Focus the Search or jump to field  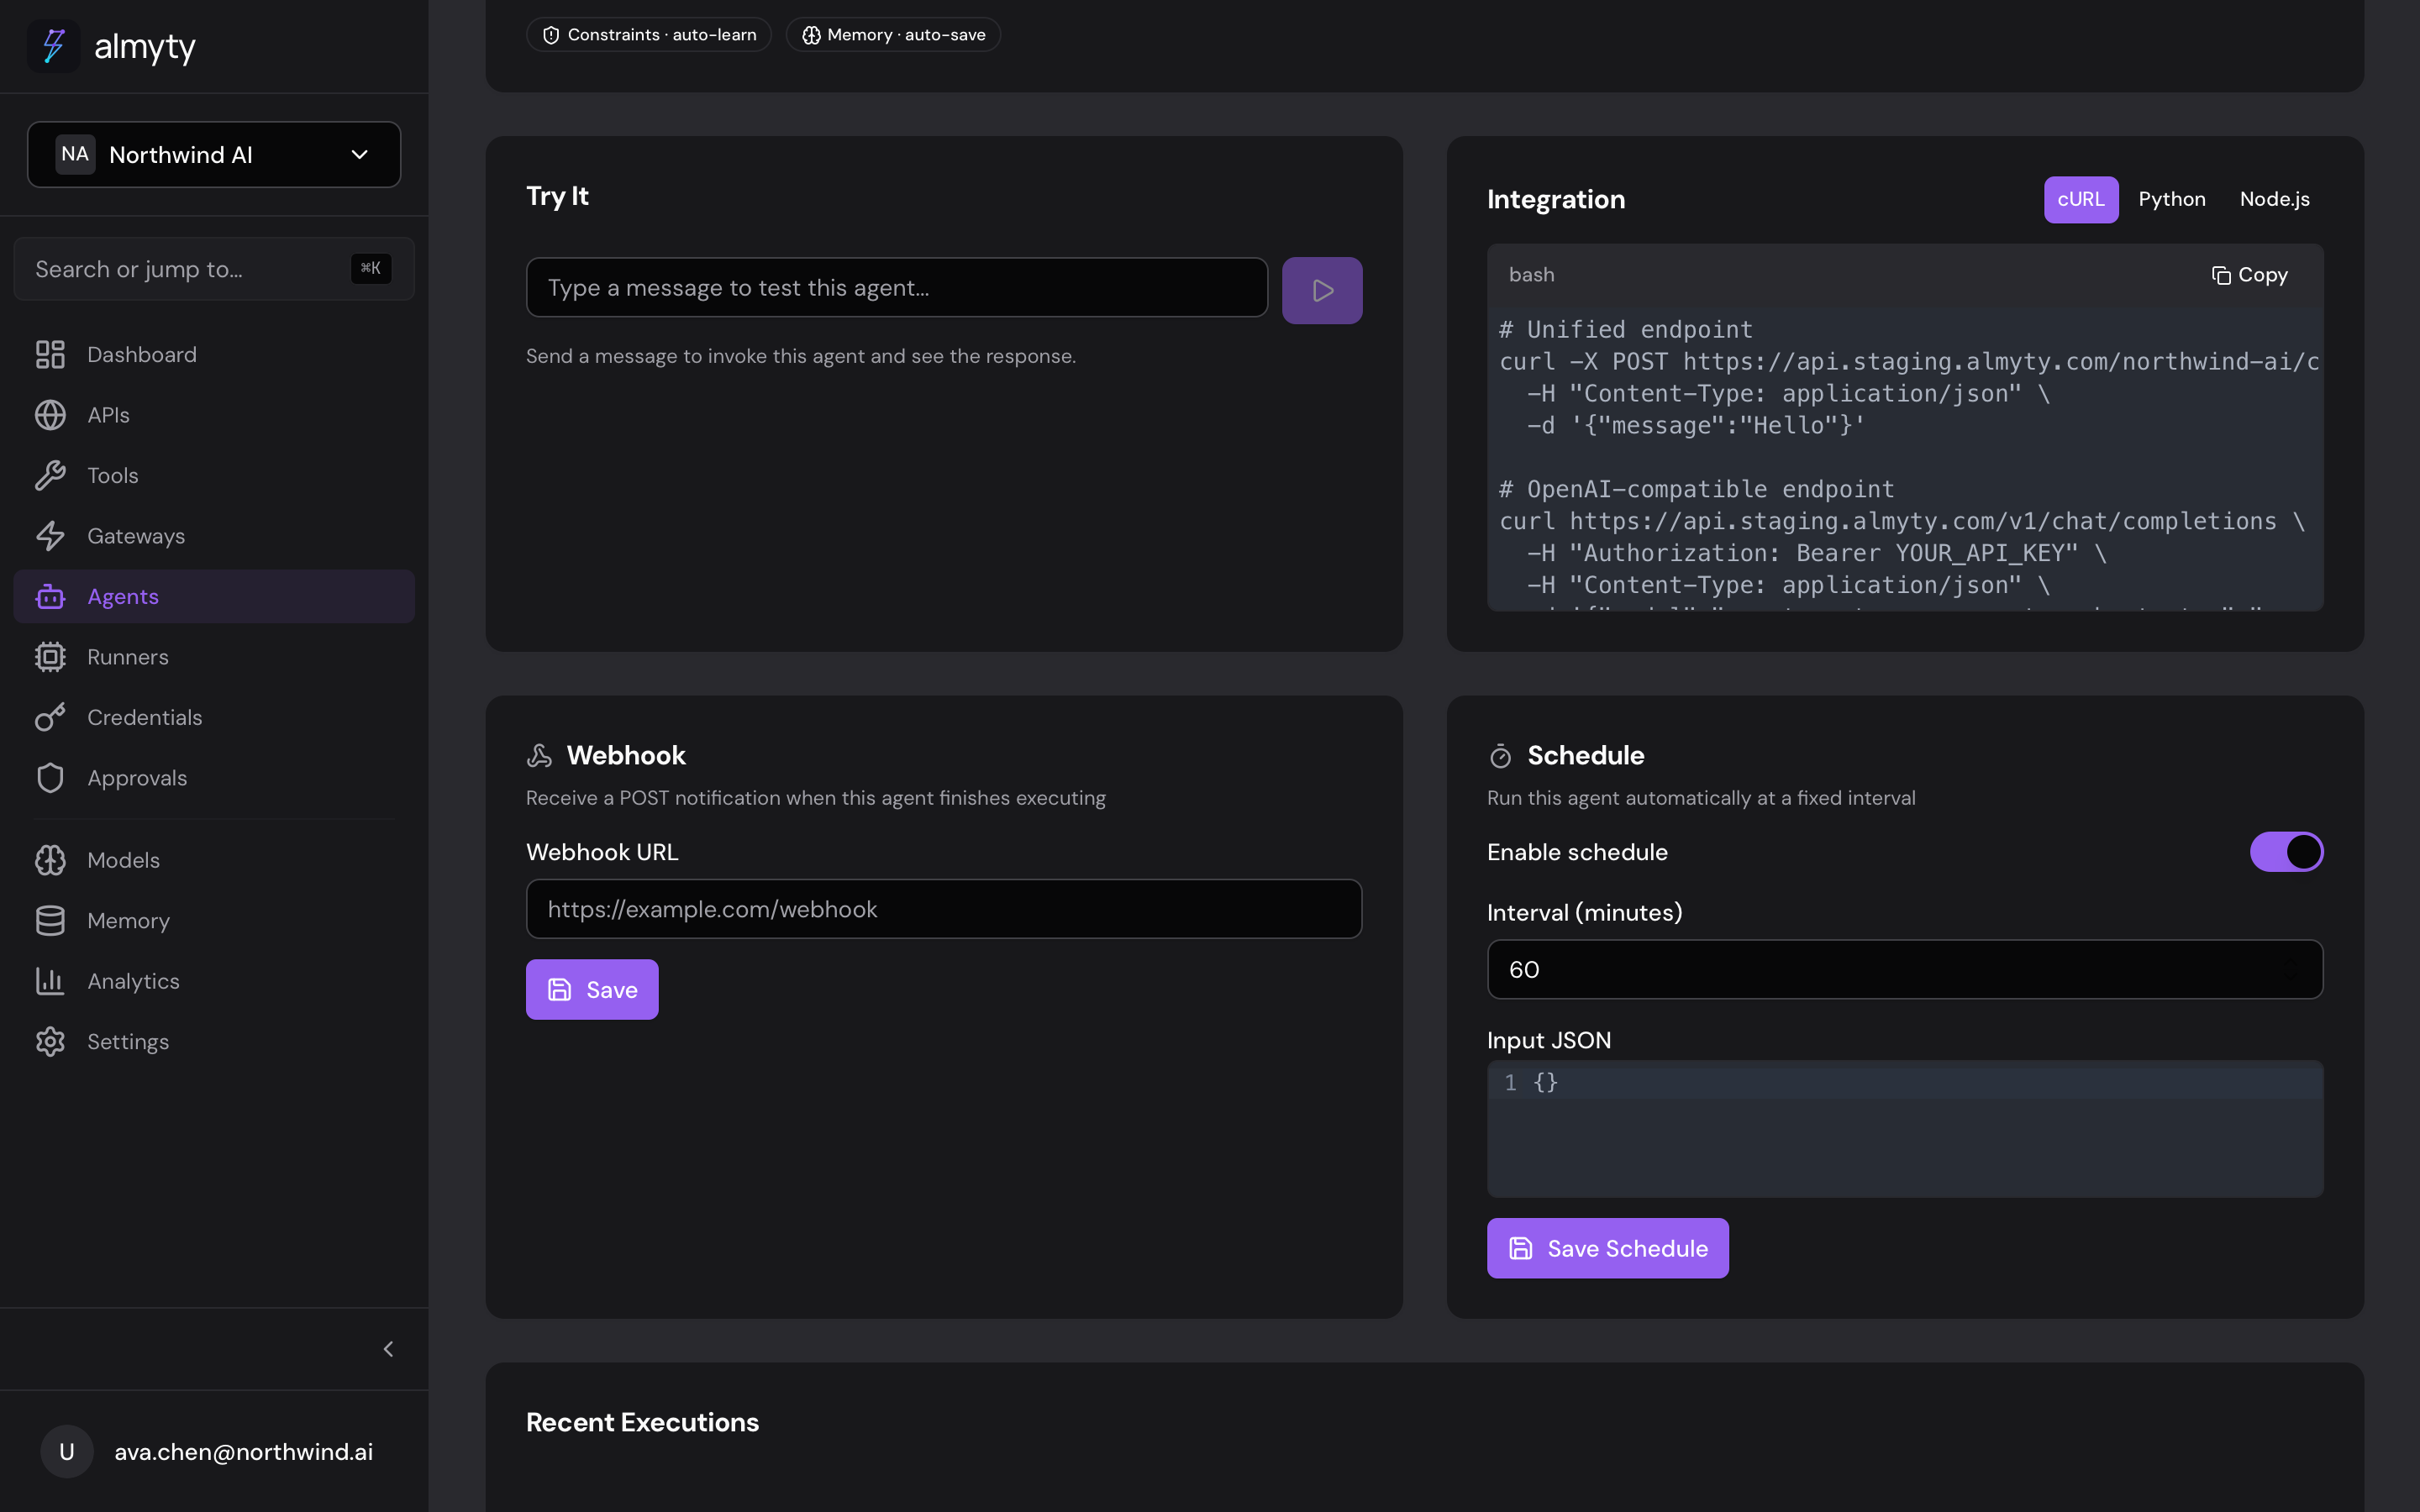[214, 269]
